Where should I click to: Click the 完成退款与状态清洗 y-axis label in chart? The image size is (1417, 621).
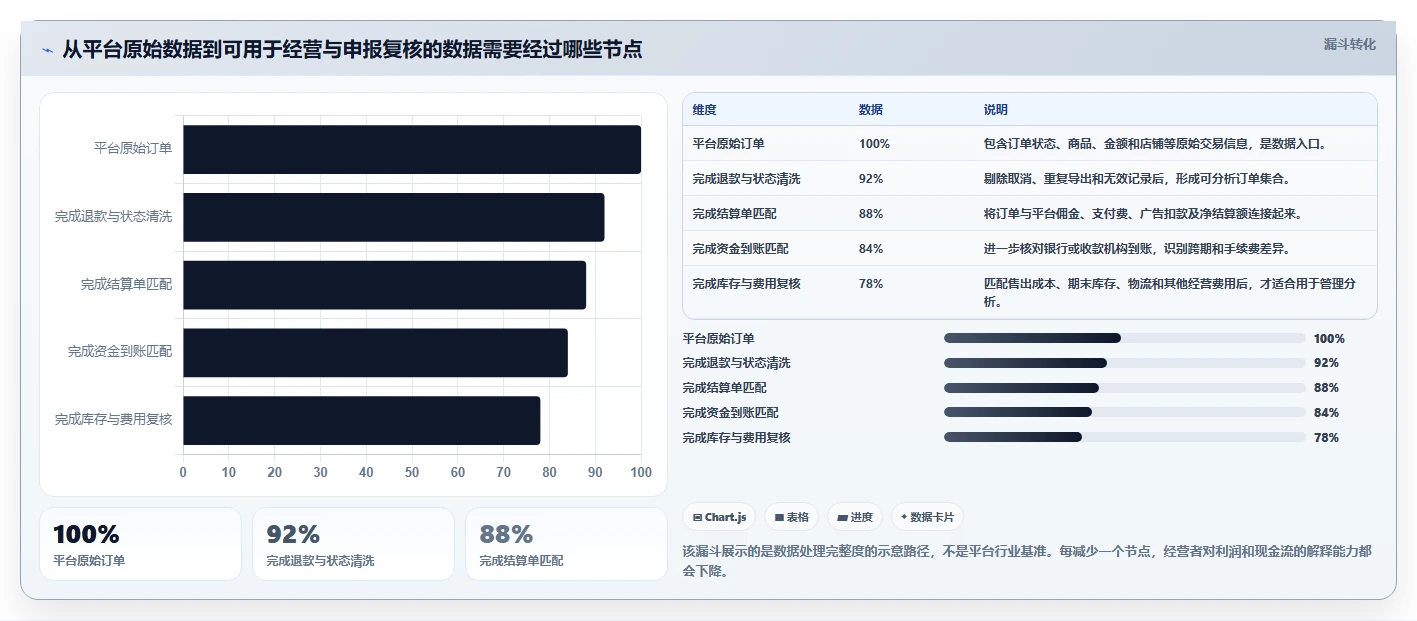(x=114, y=216)
